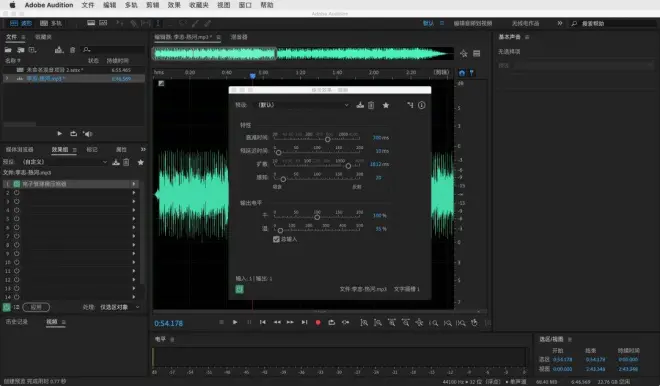Viewport: 660px width, 386px height.
Task: Click Zoom Out Amplitude icon
Action: click(x=378, y=323)
